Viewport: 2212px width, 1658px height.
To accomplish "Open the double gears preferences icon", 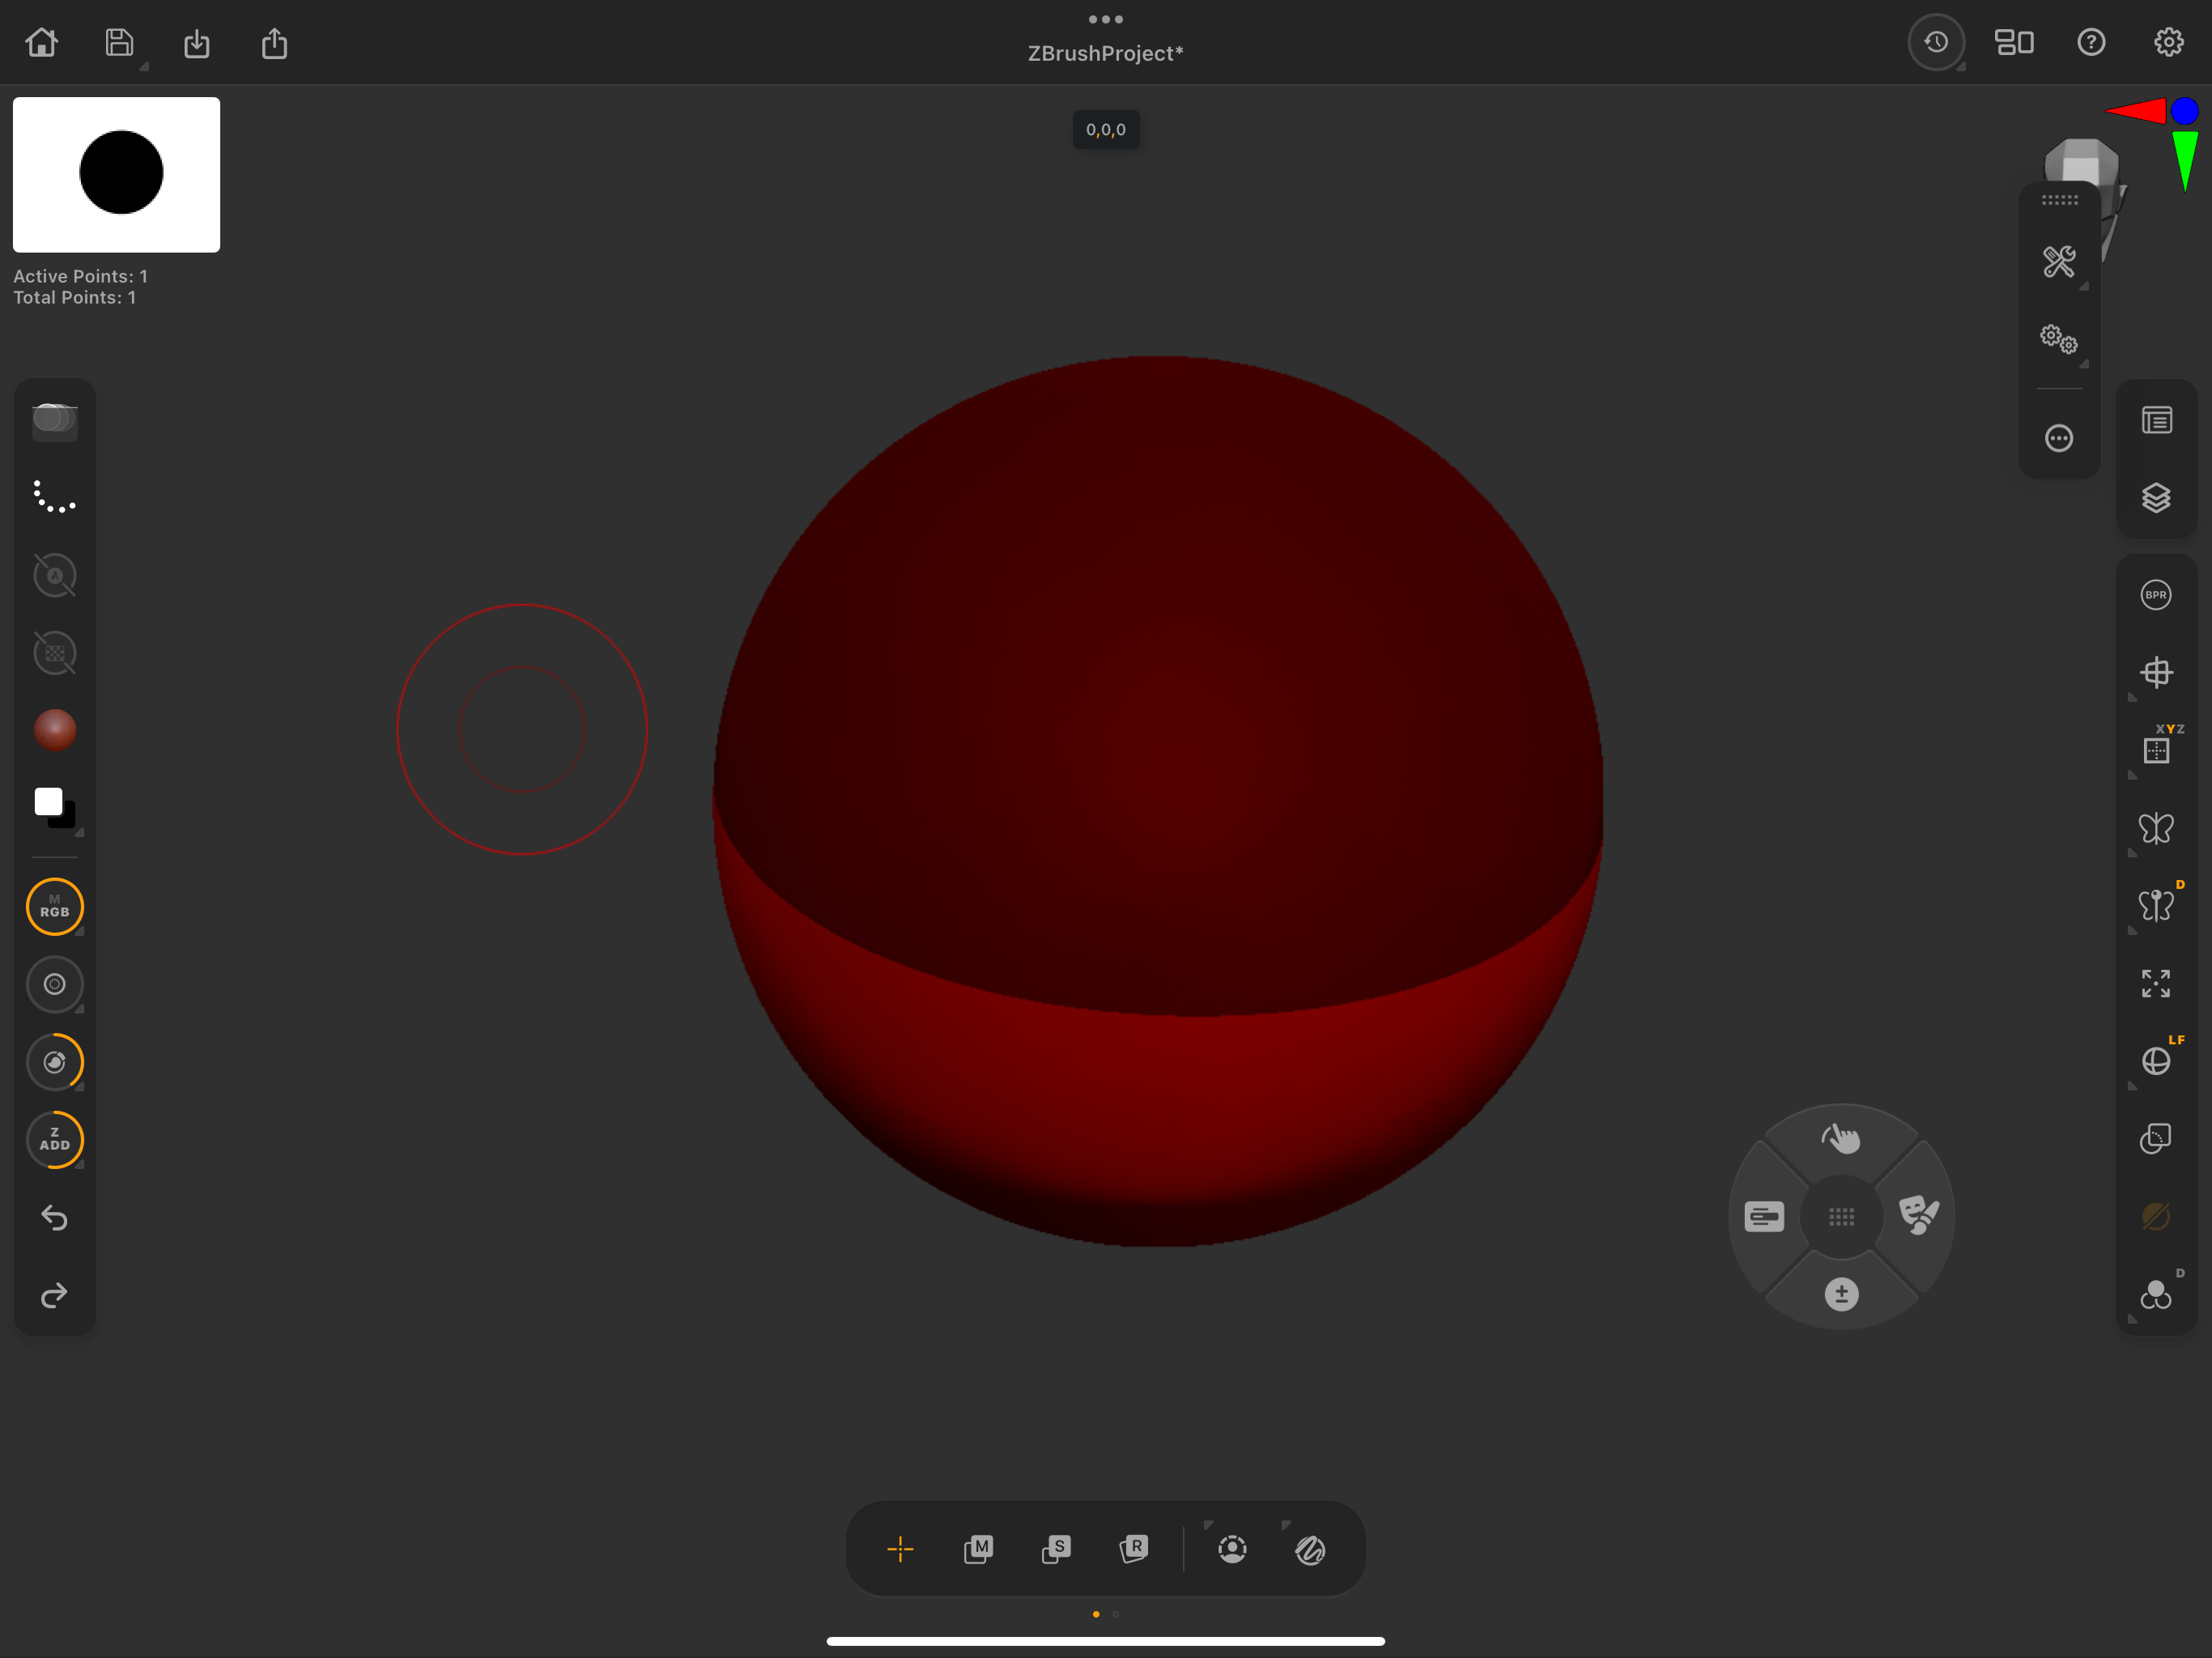I will (x=2059, y=339).
